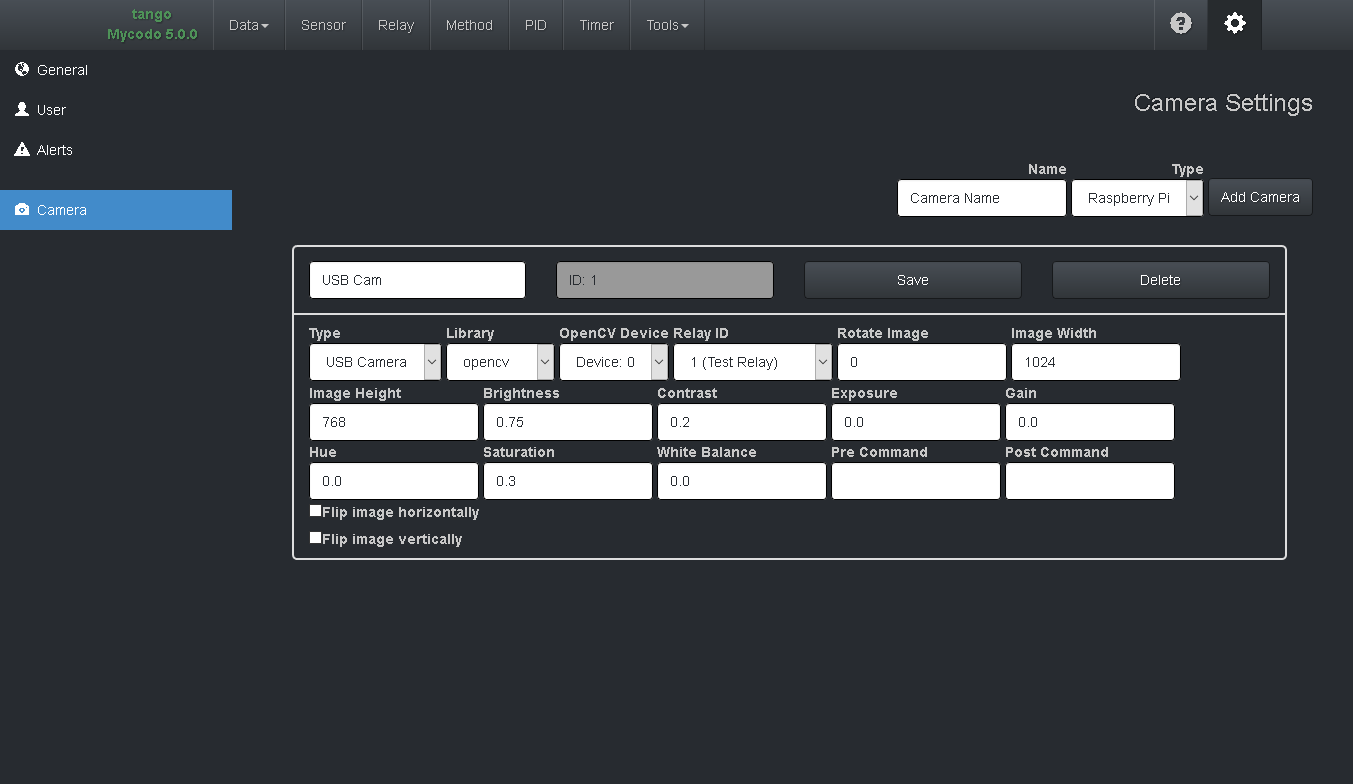Select the General globe icon in sidebar
This screenshot has width=1353, height=784.
coord(21,69)
